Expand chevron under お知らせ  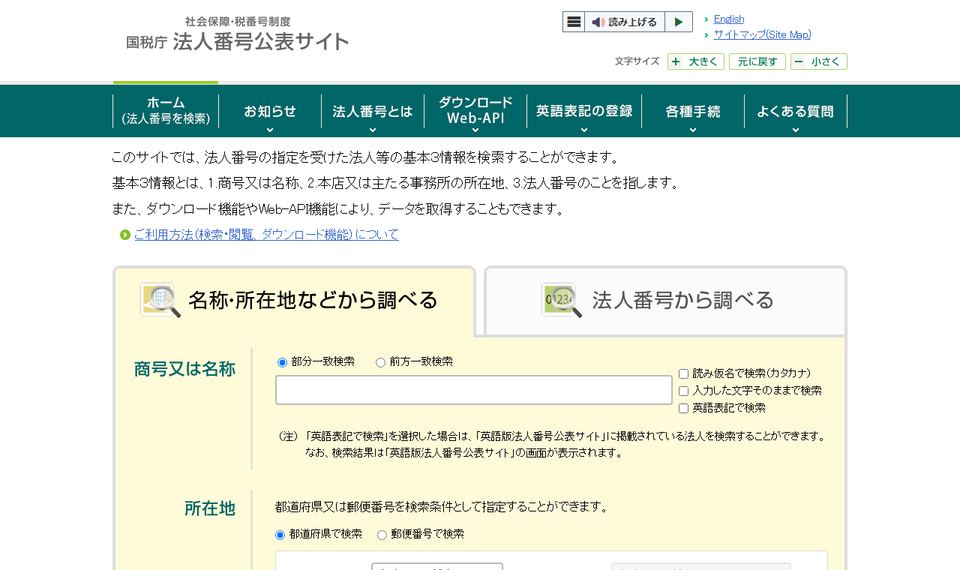pyautogui.click(x=270, y=130)
